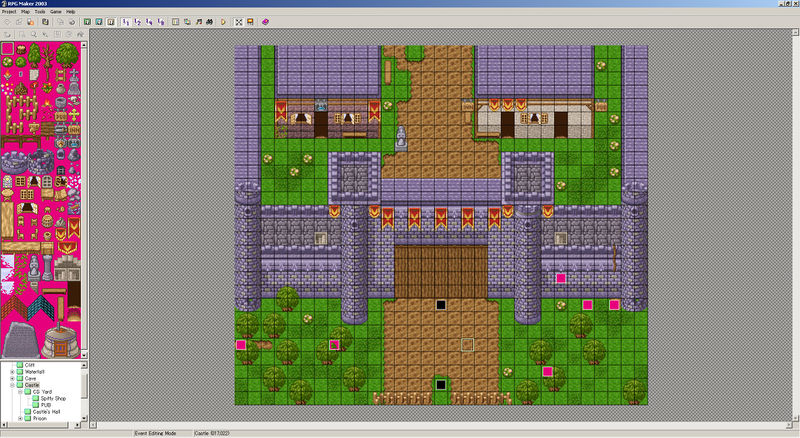This screenshot has height=438, width=800.
Task: Start Test Play of the game
Action: point(223,21)
